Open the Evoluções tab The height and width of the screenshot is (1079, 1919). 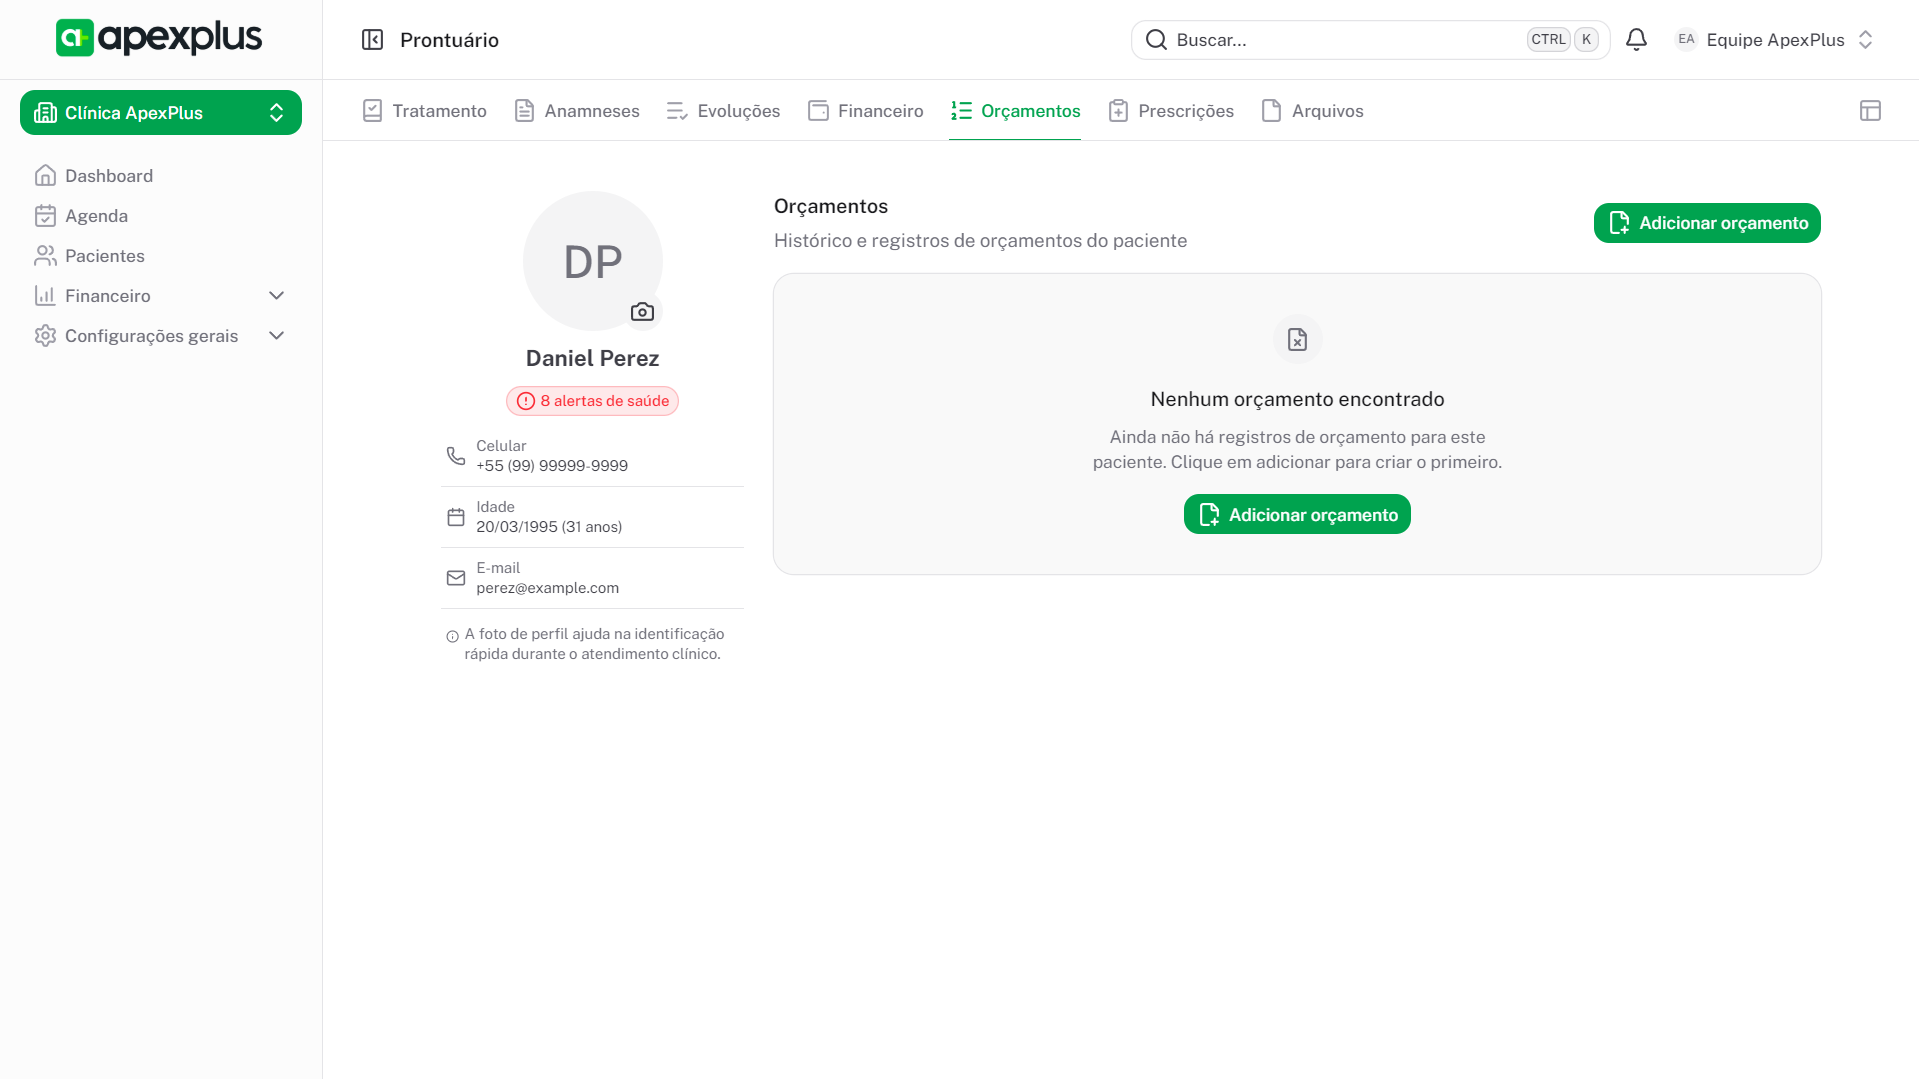723,111
